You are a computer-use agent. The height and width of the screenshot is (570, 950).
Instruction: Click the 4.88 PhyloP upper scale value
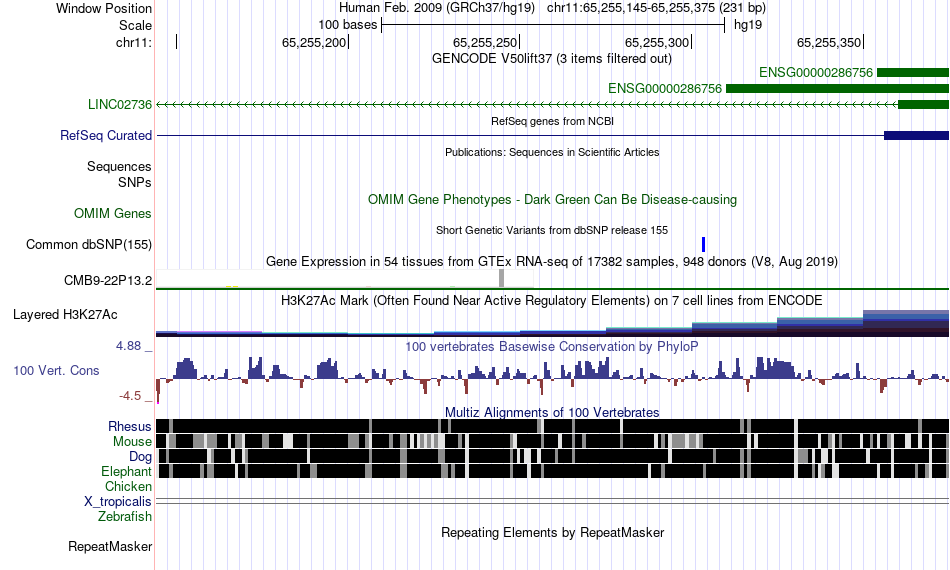click(x=128, y=346)
